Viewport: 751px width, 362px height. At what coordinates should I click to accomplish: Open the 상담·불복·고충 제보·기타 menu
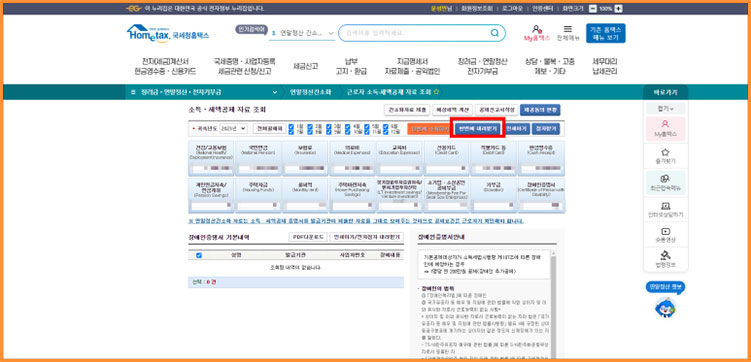tap(550, 67)
